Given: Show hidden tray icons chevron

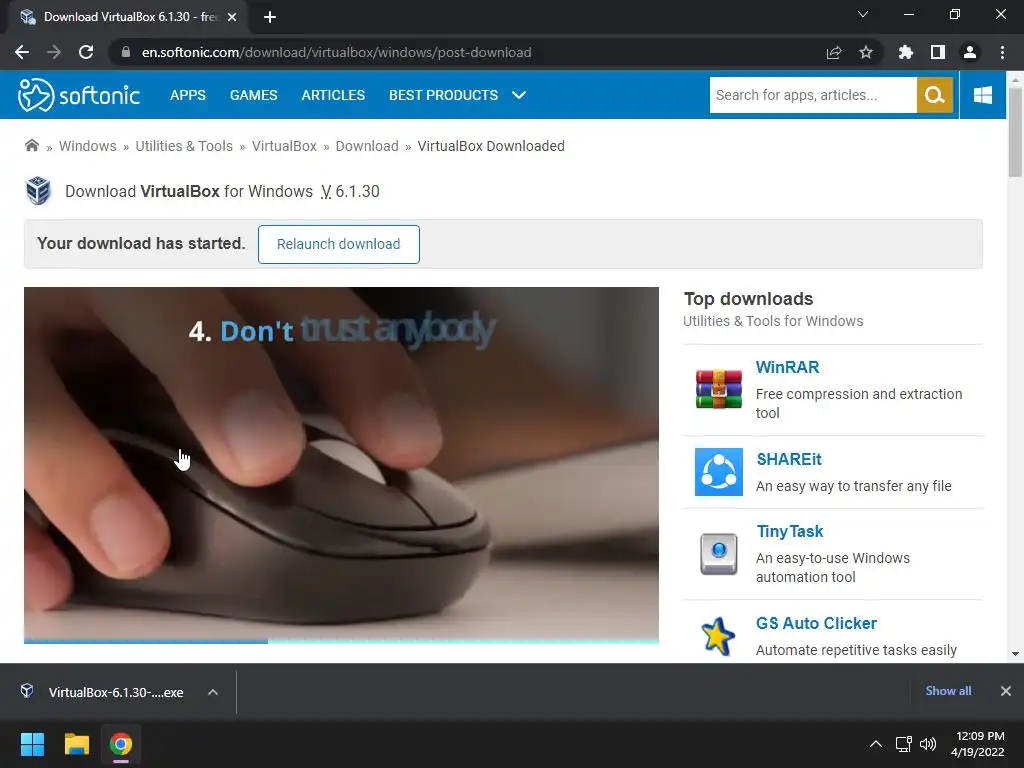Looking at the screenshot, I should [x=876, y=744].
